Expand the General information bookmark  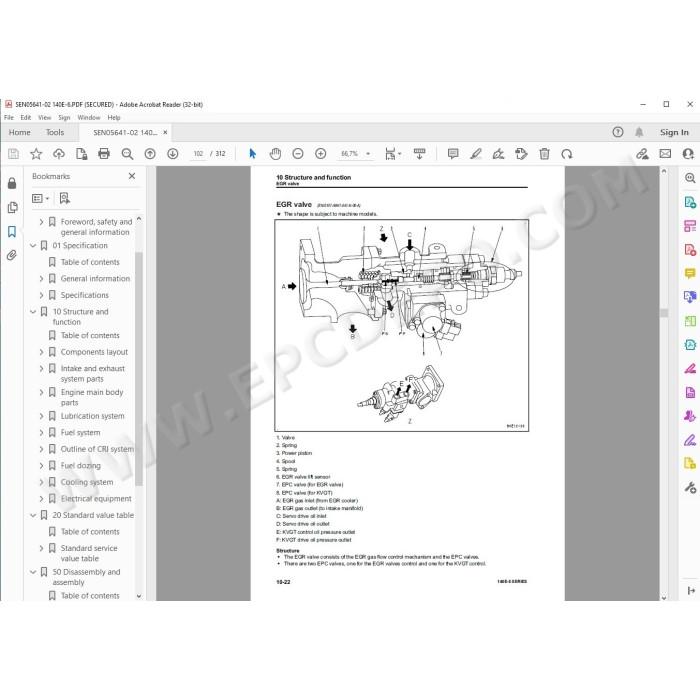point(42,279)
